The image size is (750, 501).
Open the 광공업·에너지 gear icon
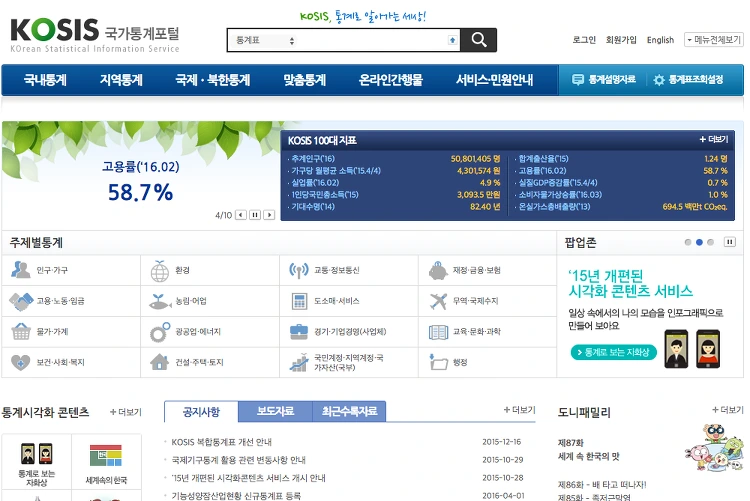click(160, 332)
